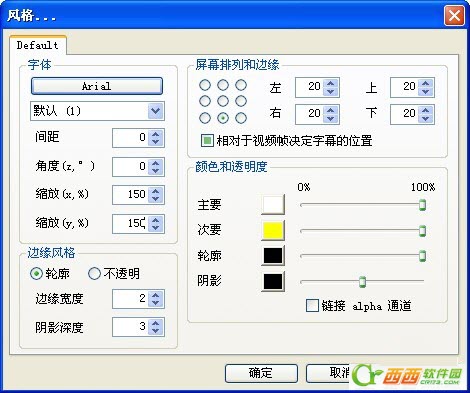
Task: Increase the 左 left margin value
Action: [x=331, y=83]
